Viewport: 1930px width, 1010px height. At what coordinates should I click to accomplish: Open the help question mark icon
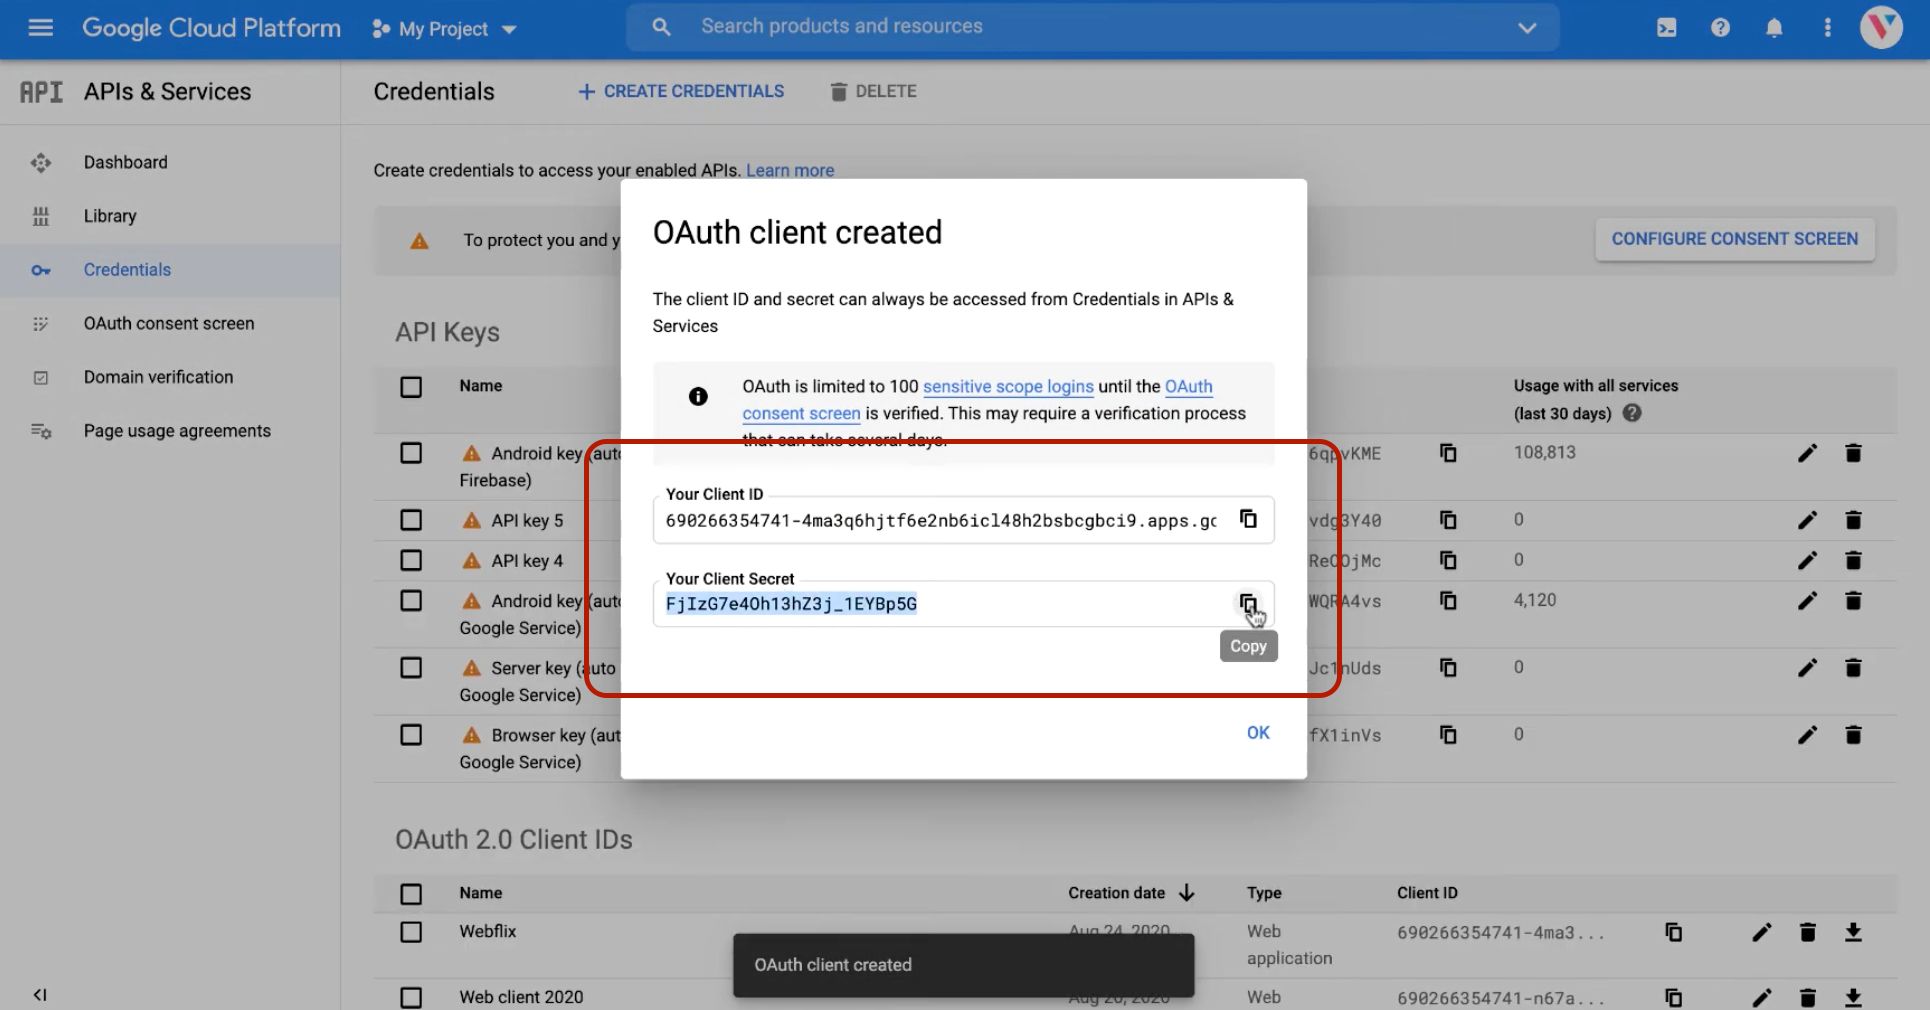1720,28
